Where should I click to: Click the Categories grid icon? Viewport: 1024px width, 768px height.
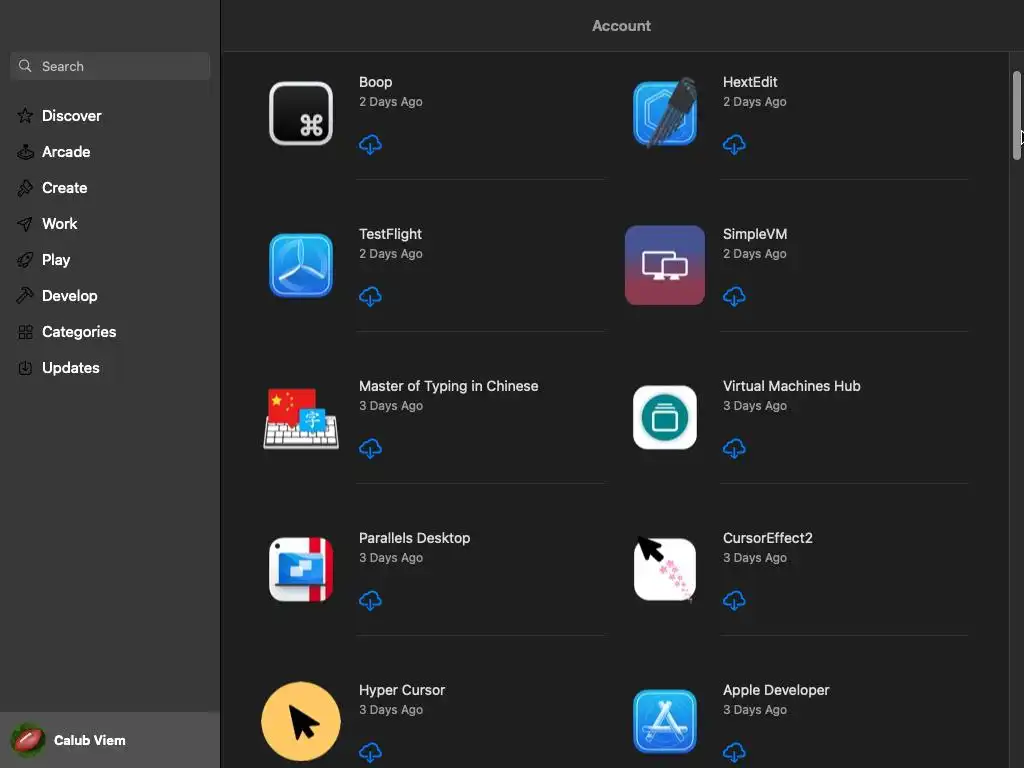coord(25,332)
